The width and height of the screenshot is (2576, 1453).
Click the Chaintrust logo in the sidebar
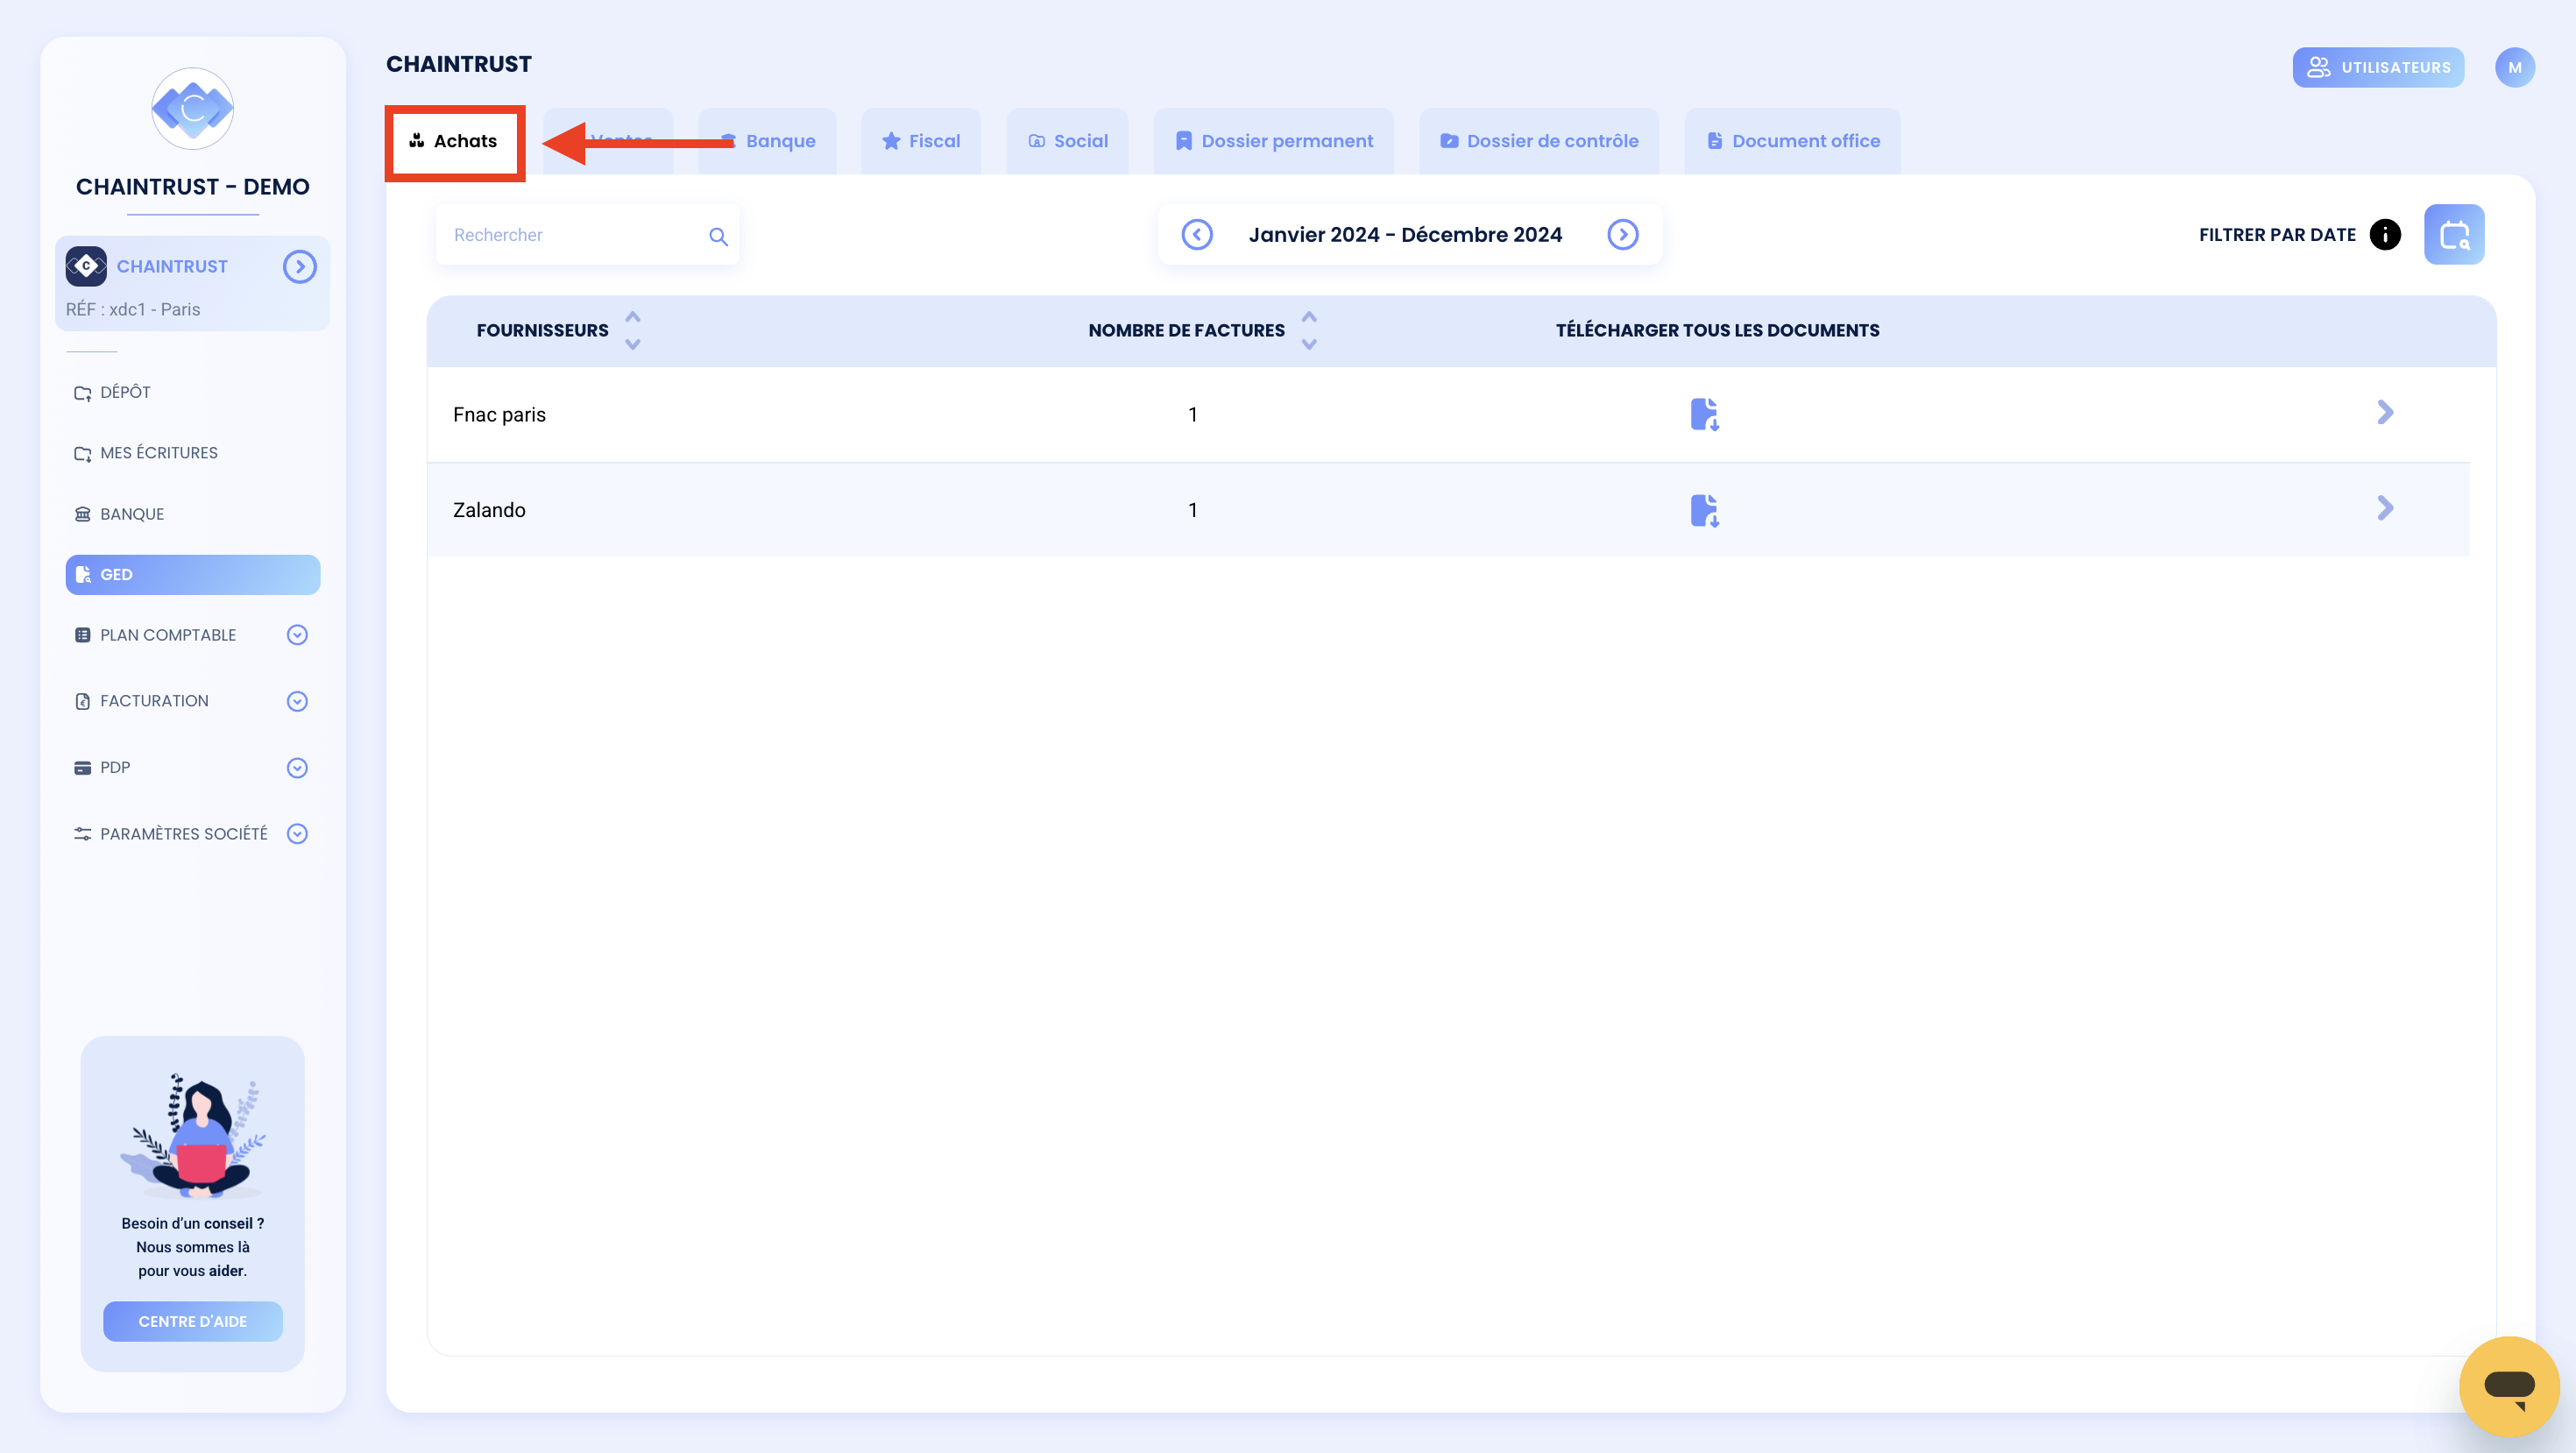tap(192, 109)
